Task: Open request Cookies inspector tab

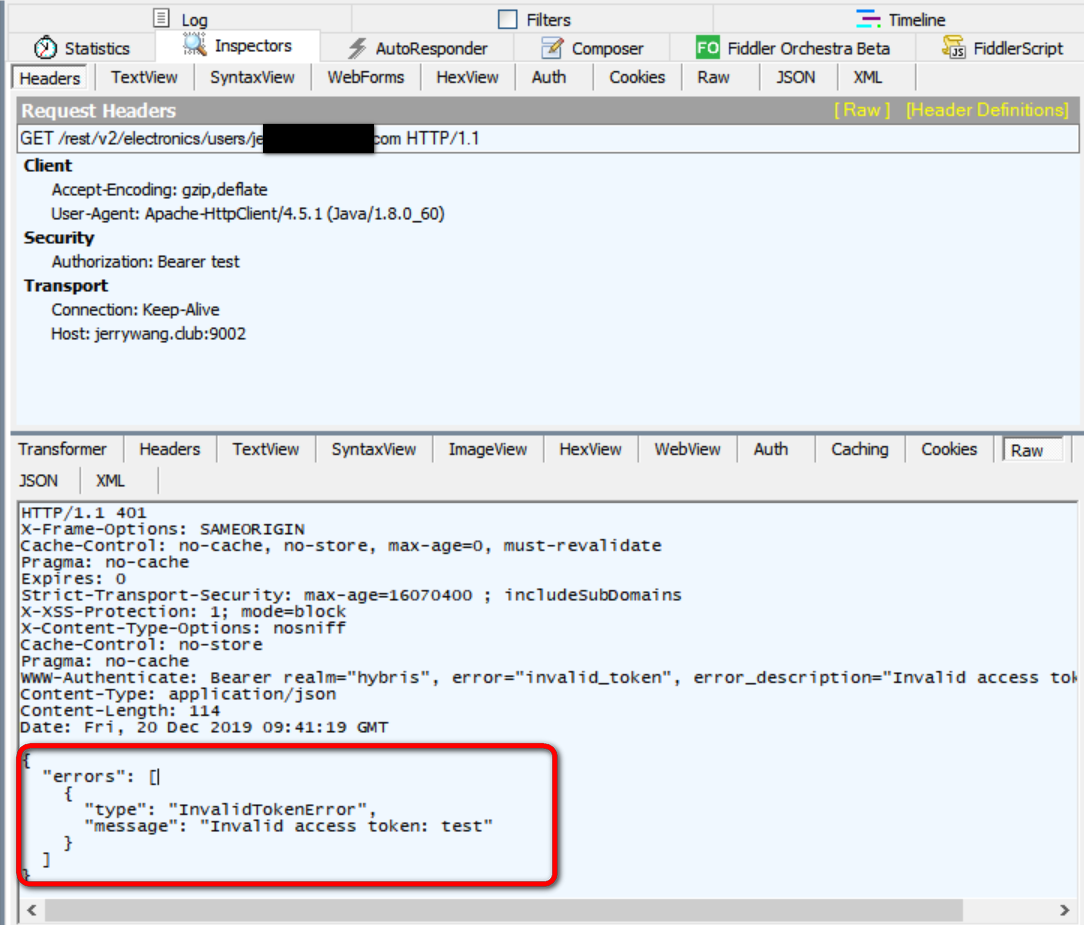Action: [637, 77]
